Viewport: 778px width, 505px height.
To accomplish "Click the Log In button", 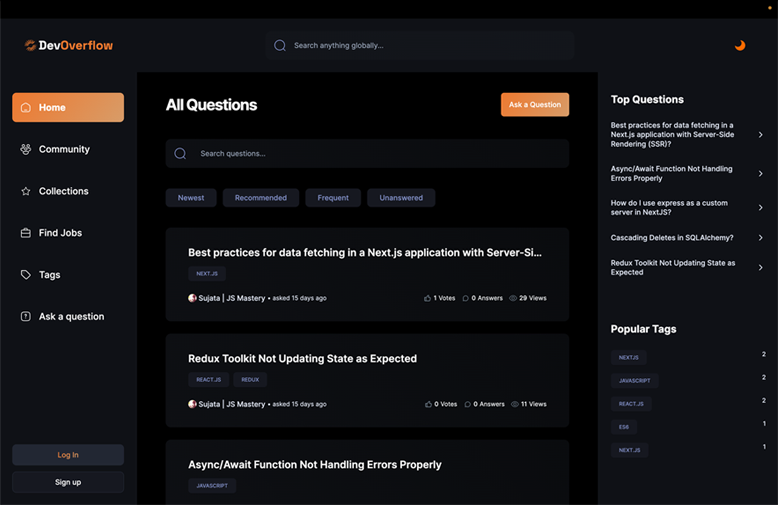I will (x=68, y=455).
